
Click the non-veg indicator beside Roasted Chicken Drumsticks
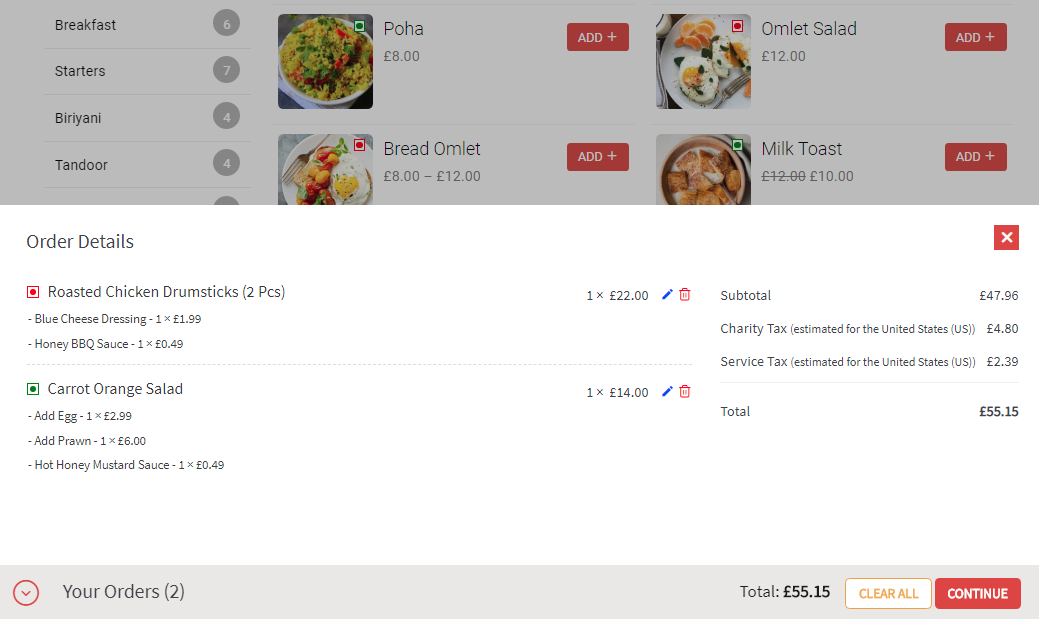(x=33, y=292)
